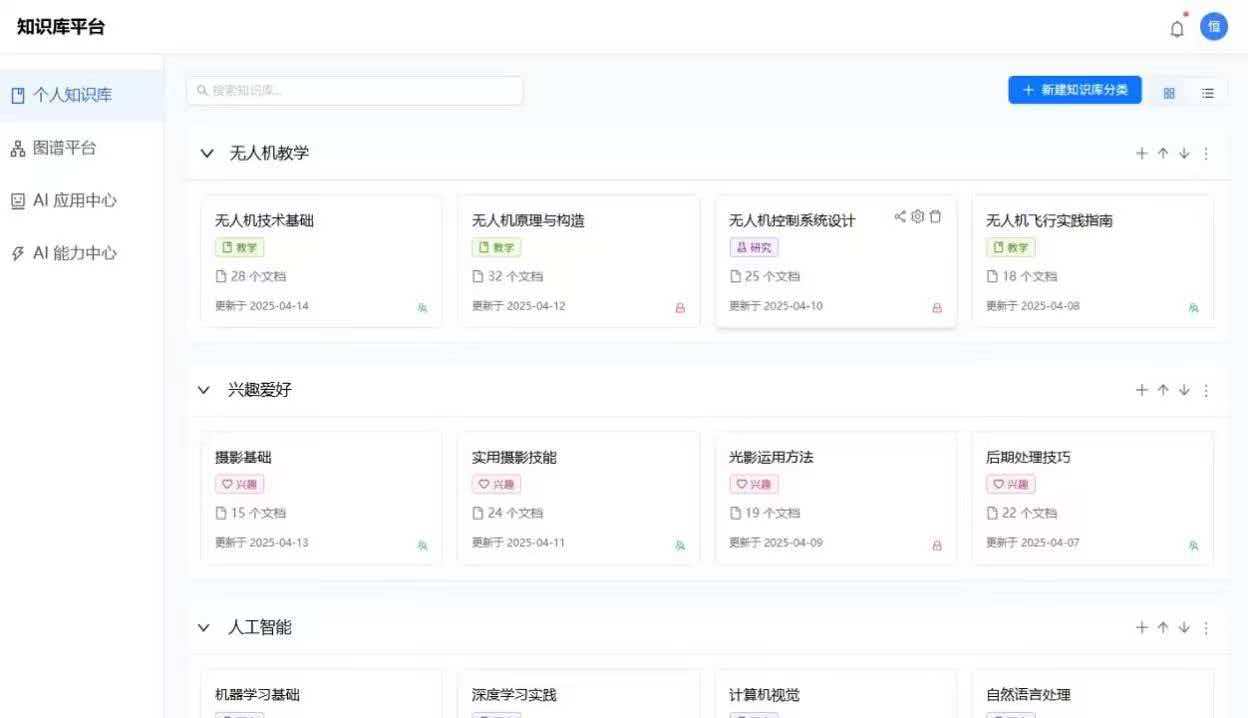Go to AI 应用中心 in sidebar
Screen dimensions: 1248x718
[75, 200]
